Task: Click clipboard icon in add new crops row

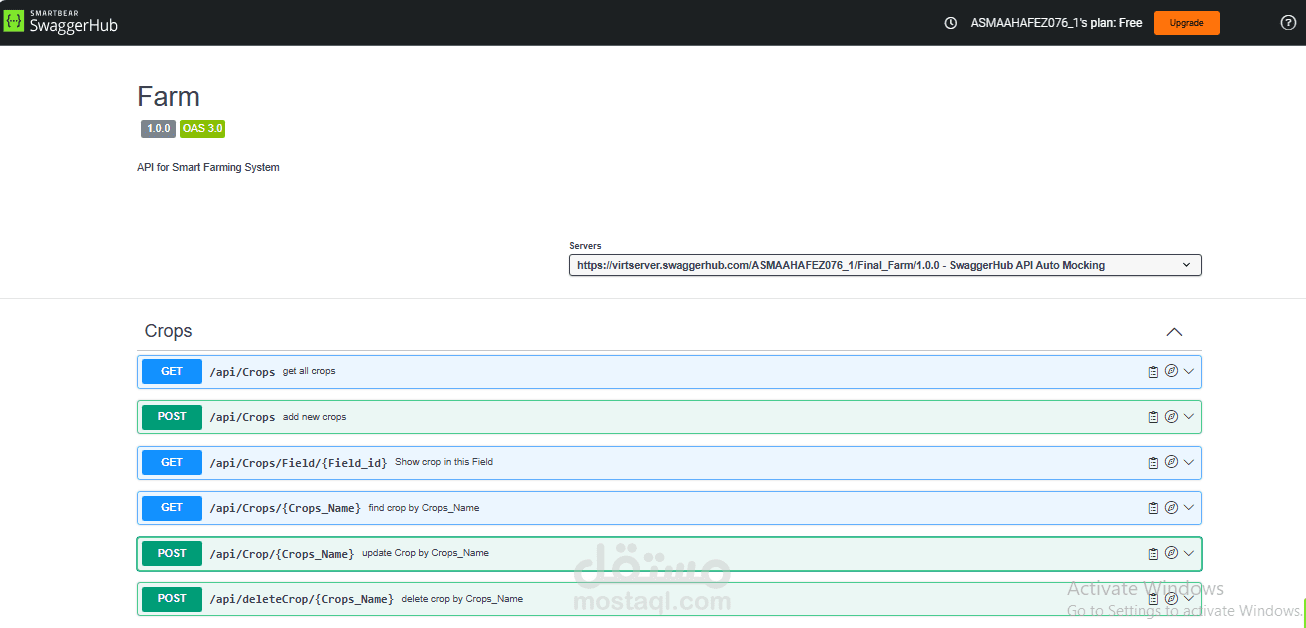Action: [1153, 417]
